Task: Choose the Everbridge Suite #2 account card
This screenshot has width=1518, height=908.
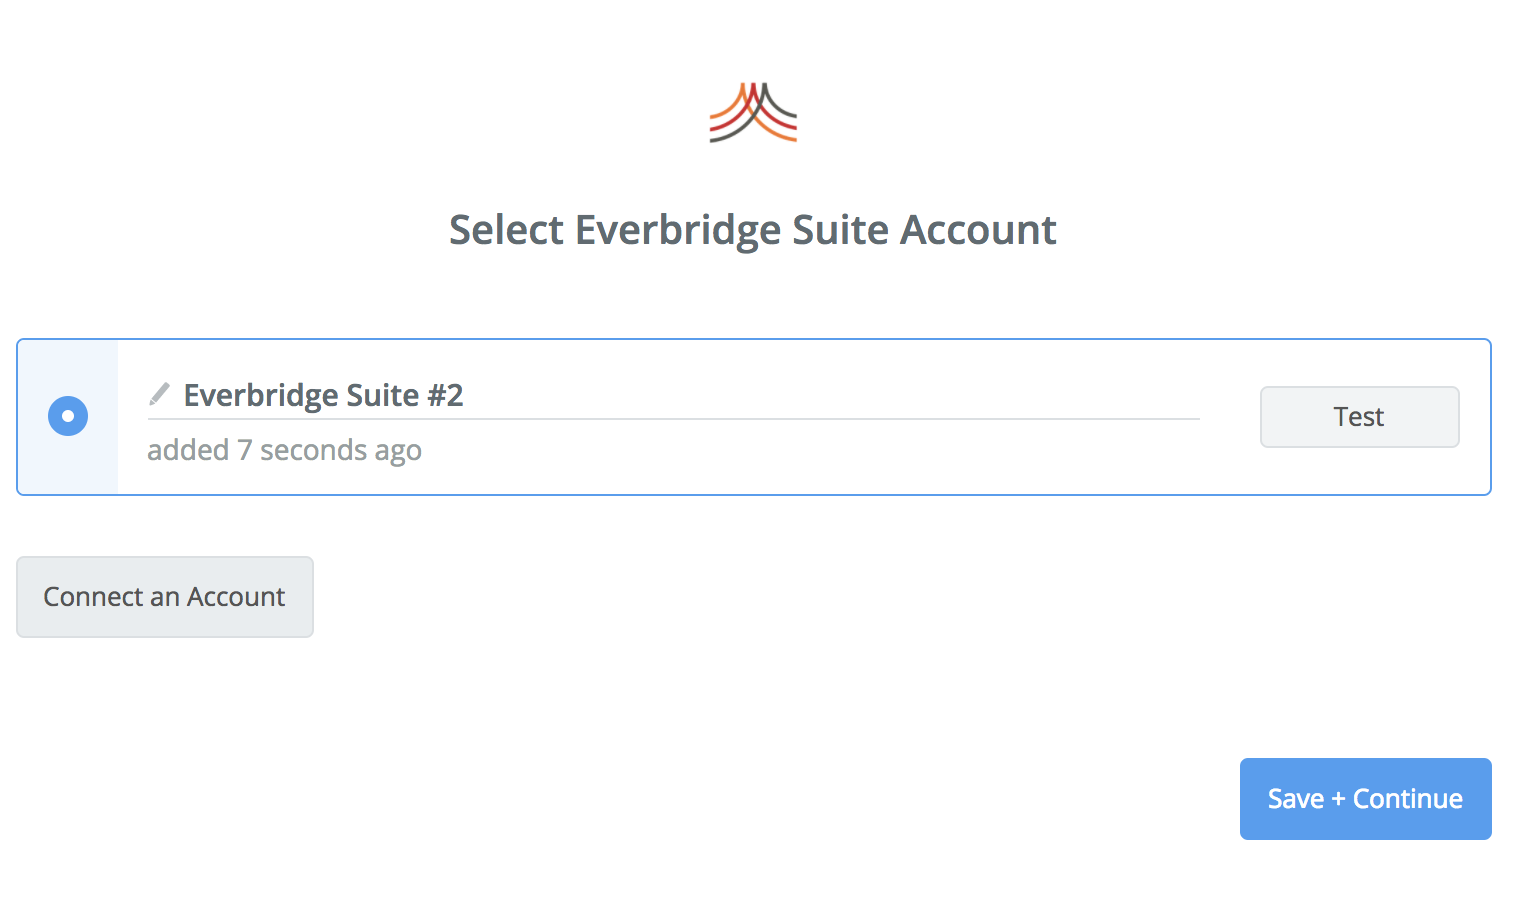Action: (753, 417)
